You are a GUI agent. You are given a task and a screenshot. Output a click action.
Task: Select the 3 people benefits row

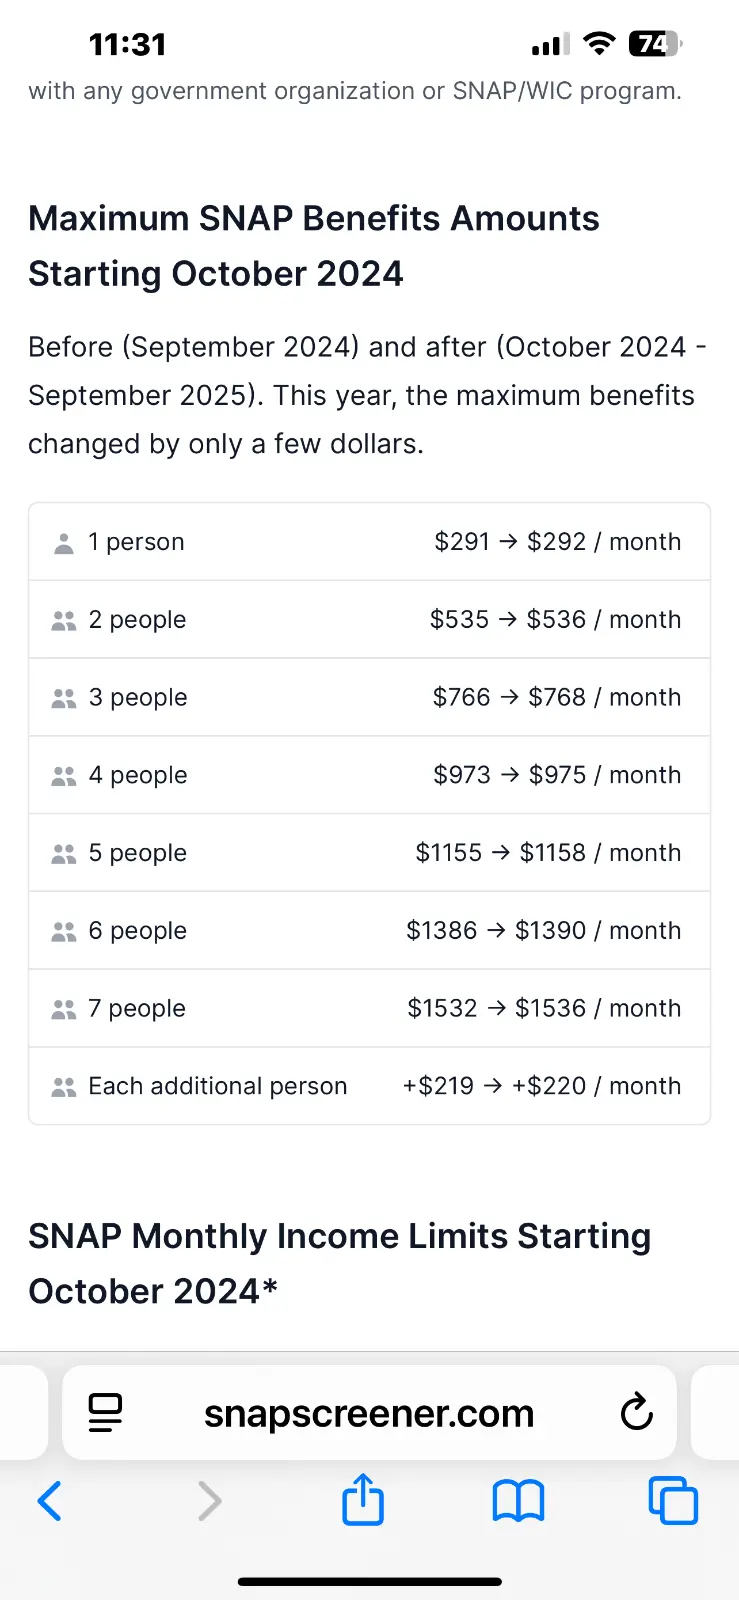click(x=369, y=697)
